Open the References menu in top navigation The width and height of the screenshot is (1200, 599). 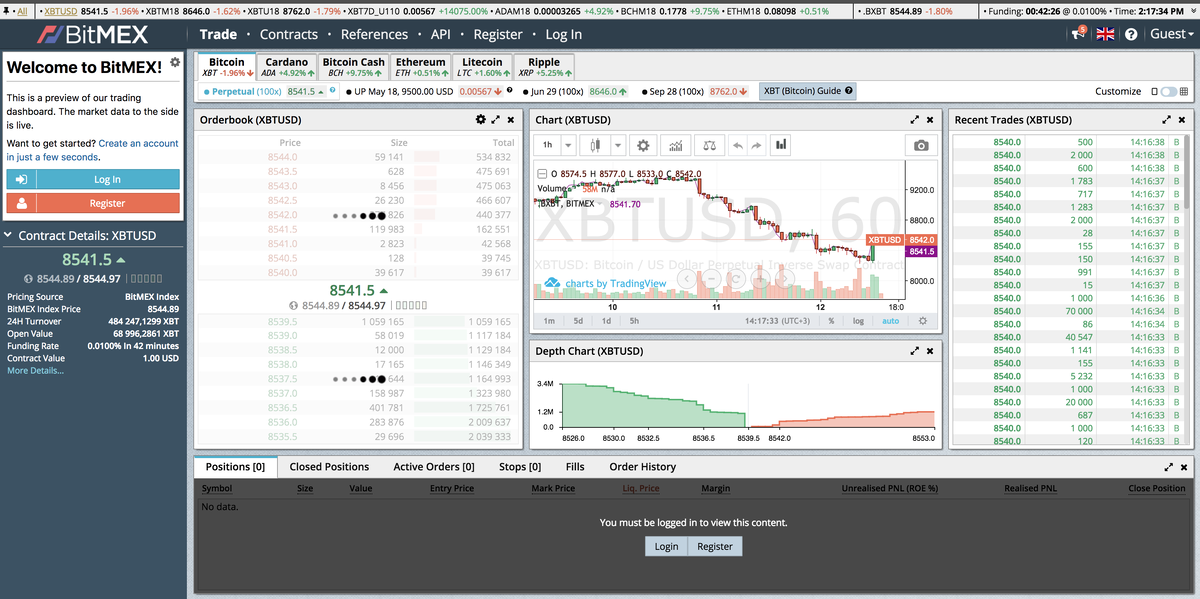374,34
